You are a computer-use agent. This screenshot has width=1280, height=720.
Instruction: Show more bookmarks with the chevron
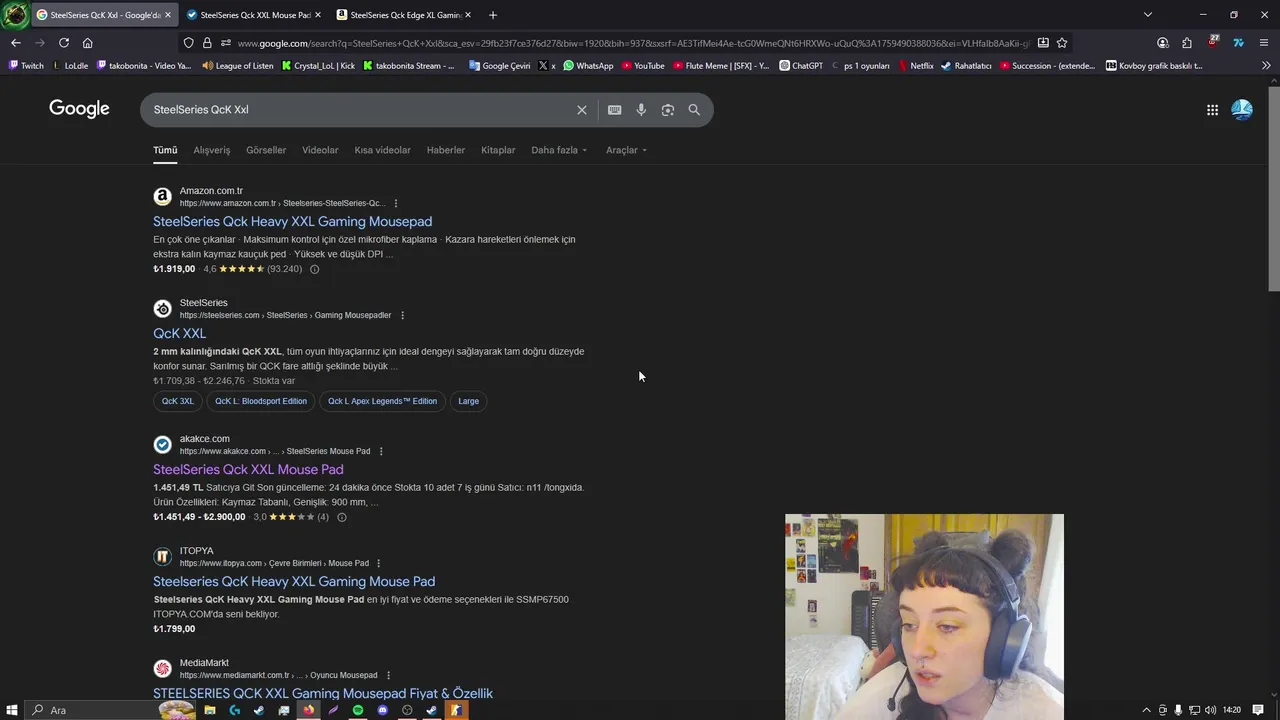[1265, 66]
